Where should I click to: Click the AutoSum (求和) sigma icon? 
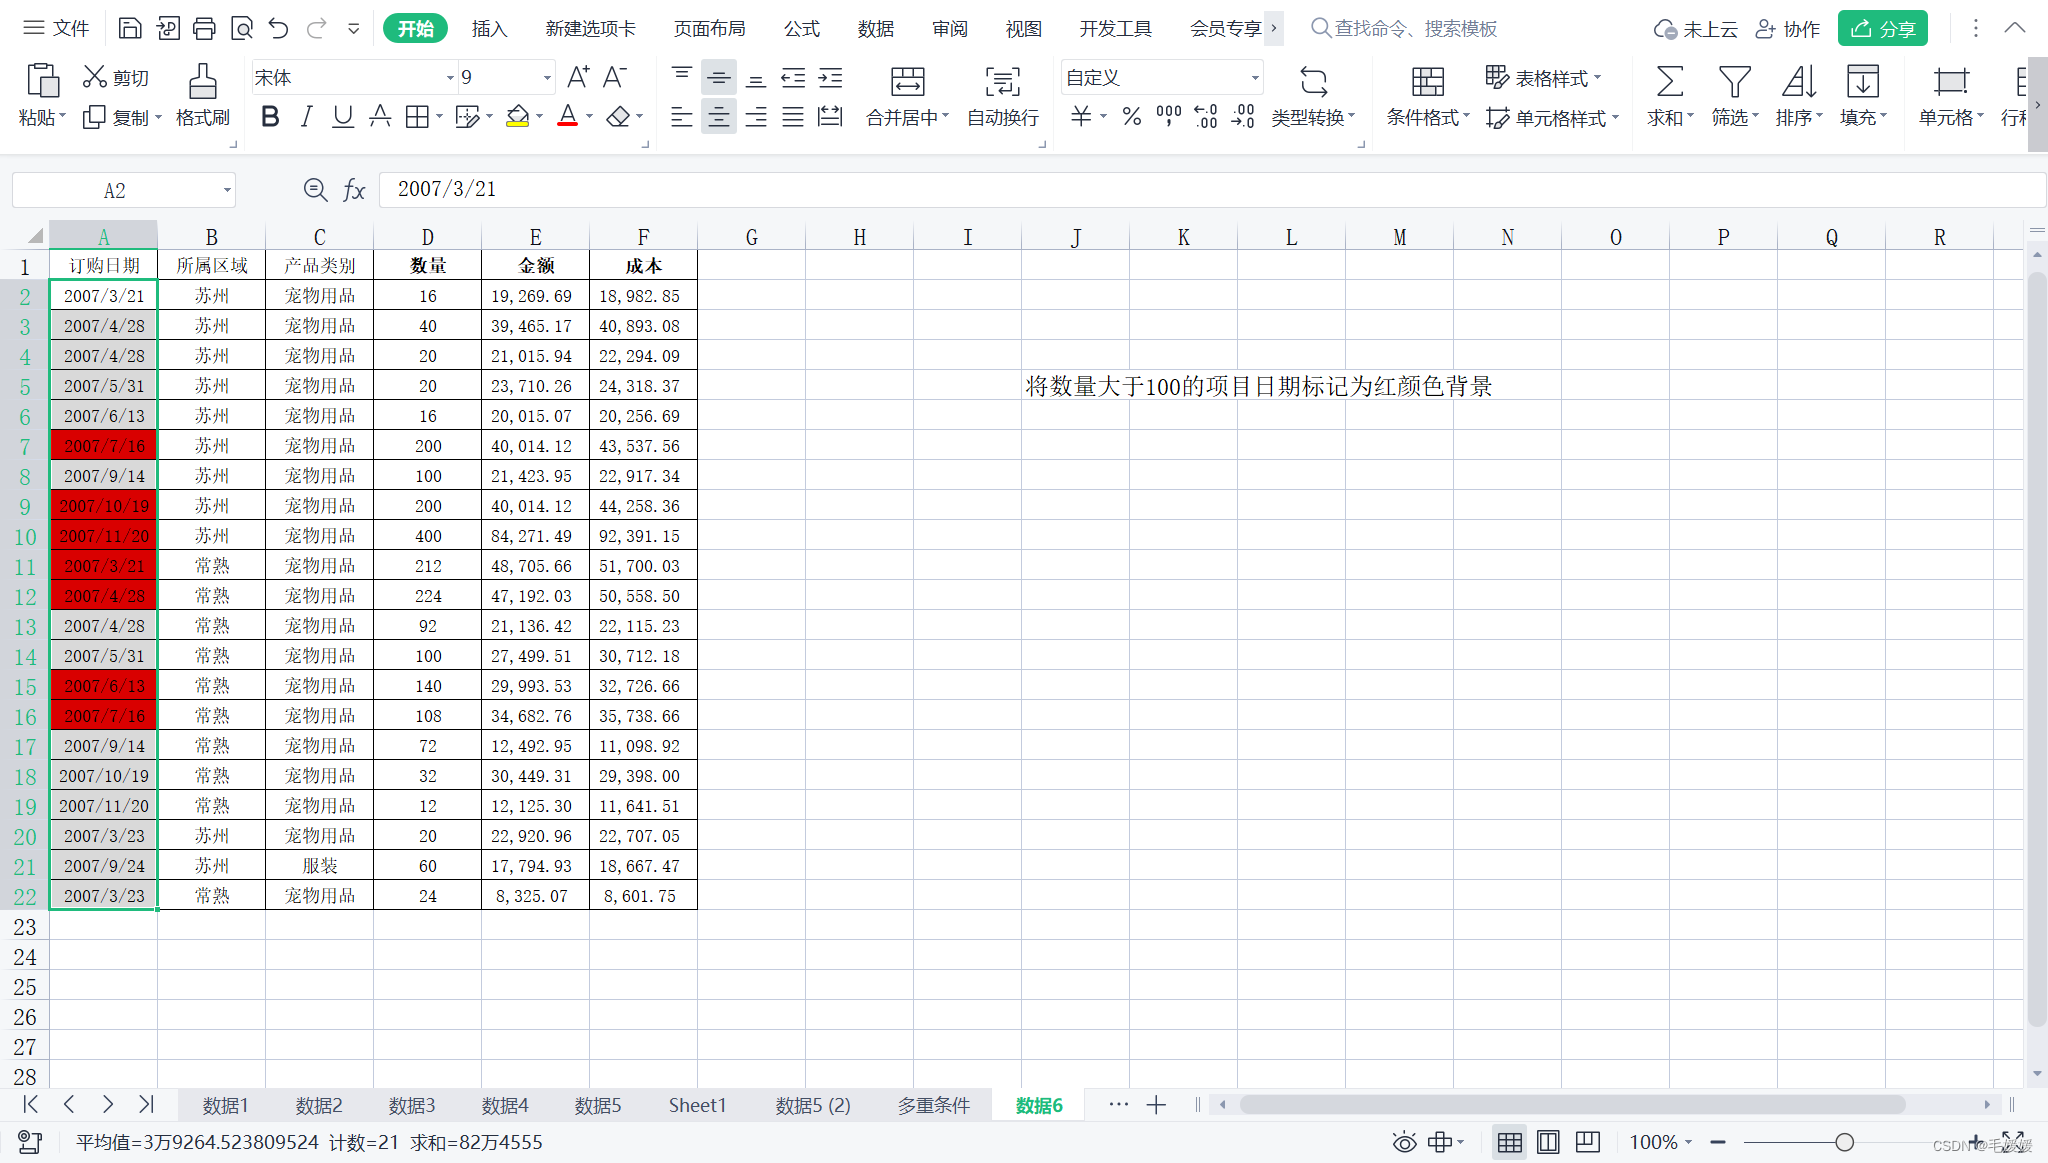[1669, 81]
